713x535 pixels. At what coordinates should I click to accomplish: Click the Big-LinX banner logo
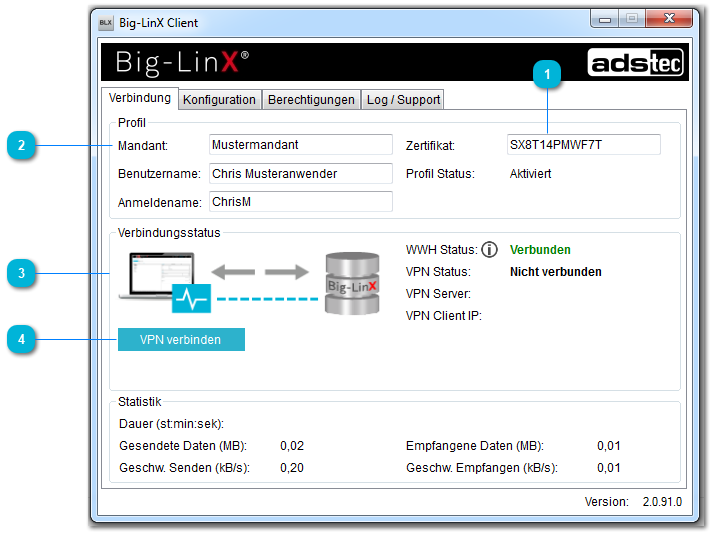coord(182,61)
